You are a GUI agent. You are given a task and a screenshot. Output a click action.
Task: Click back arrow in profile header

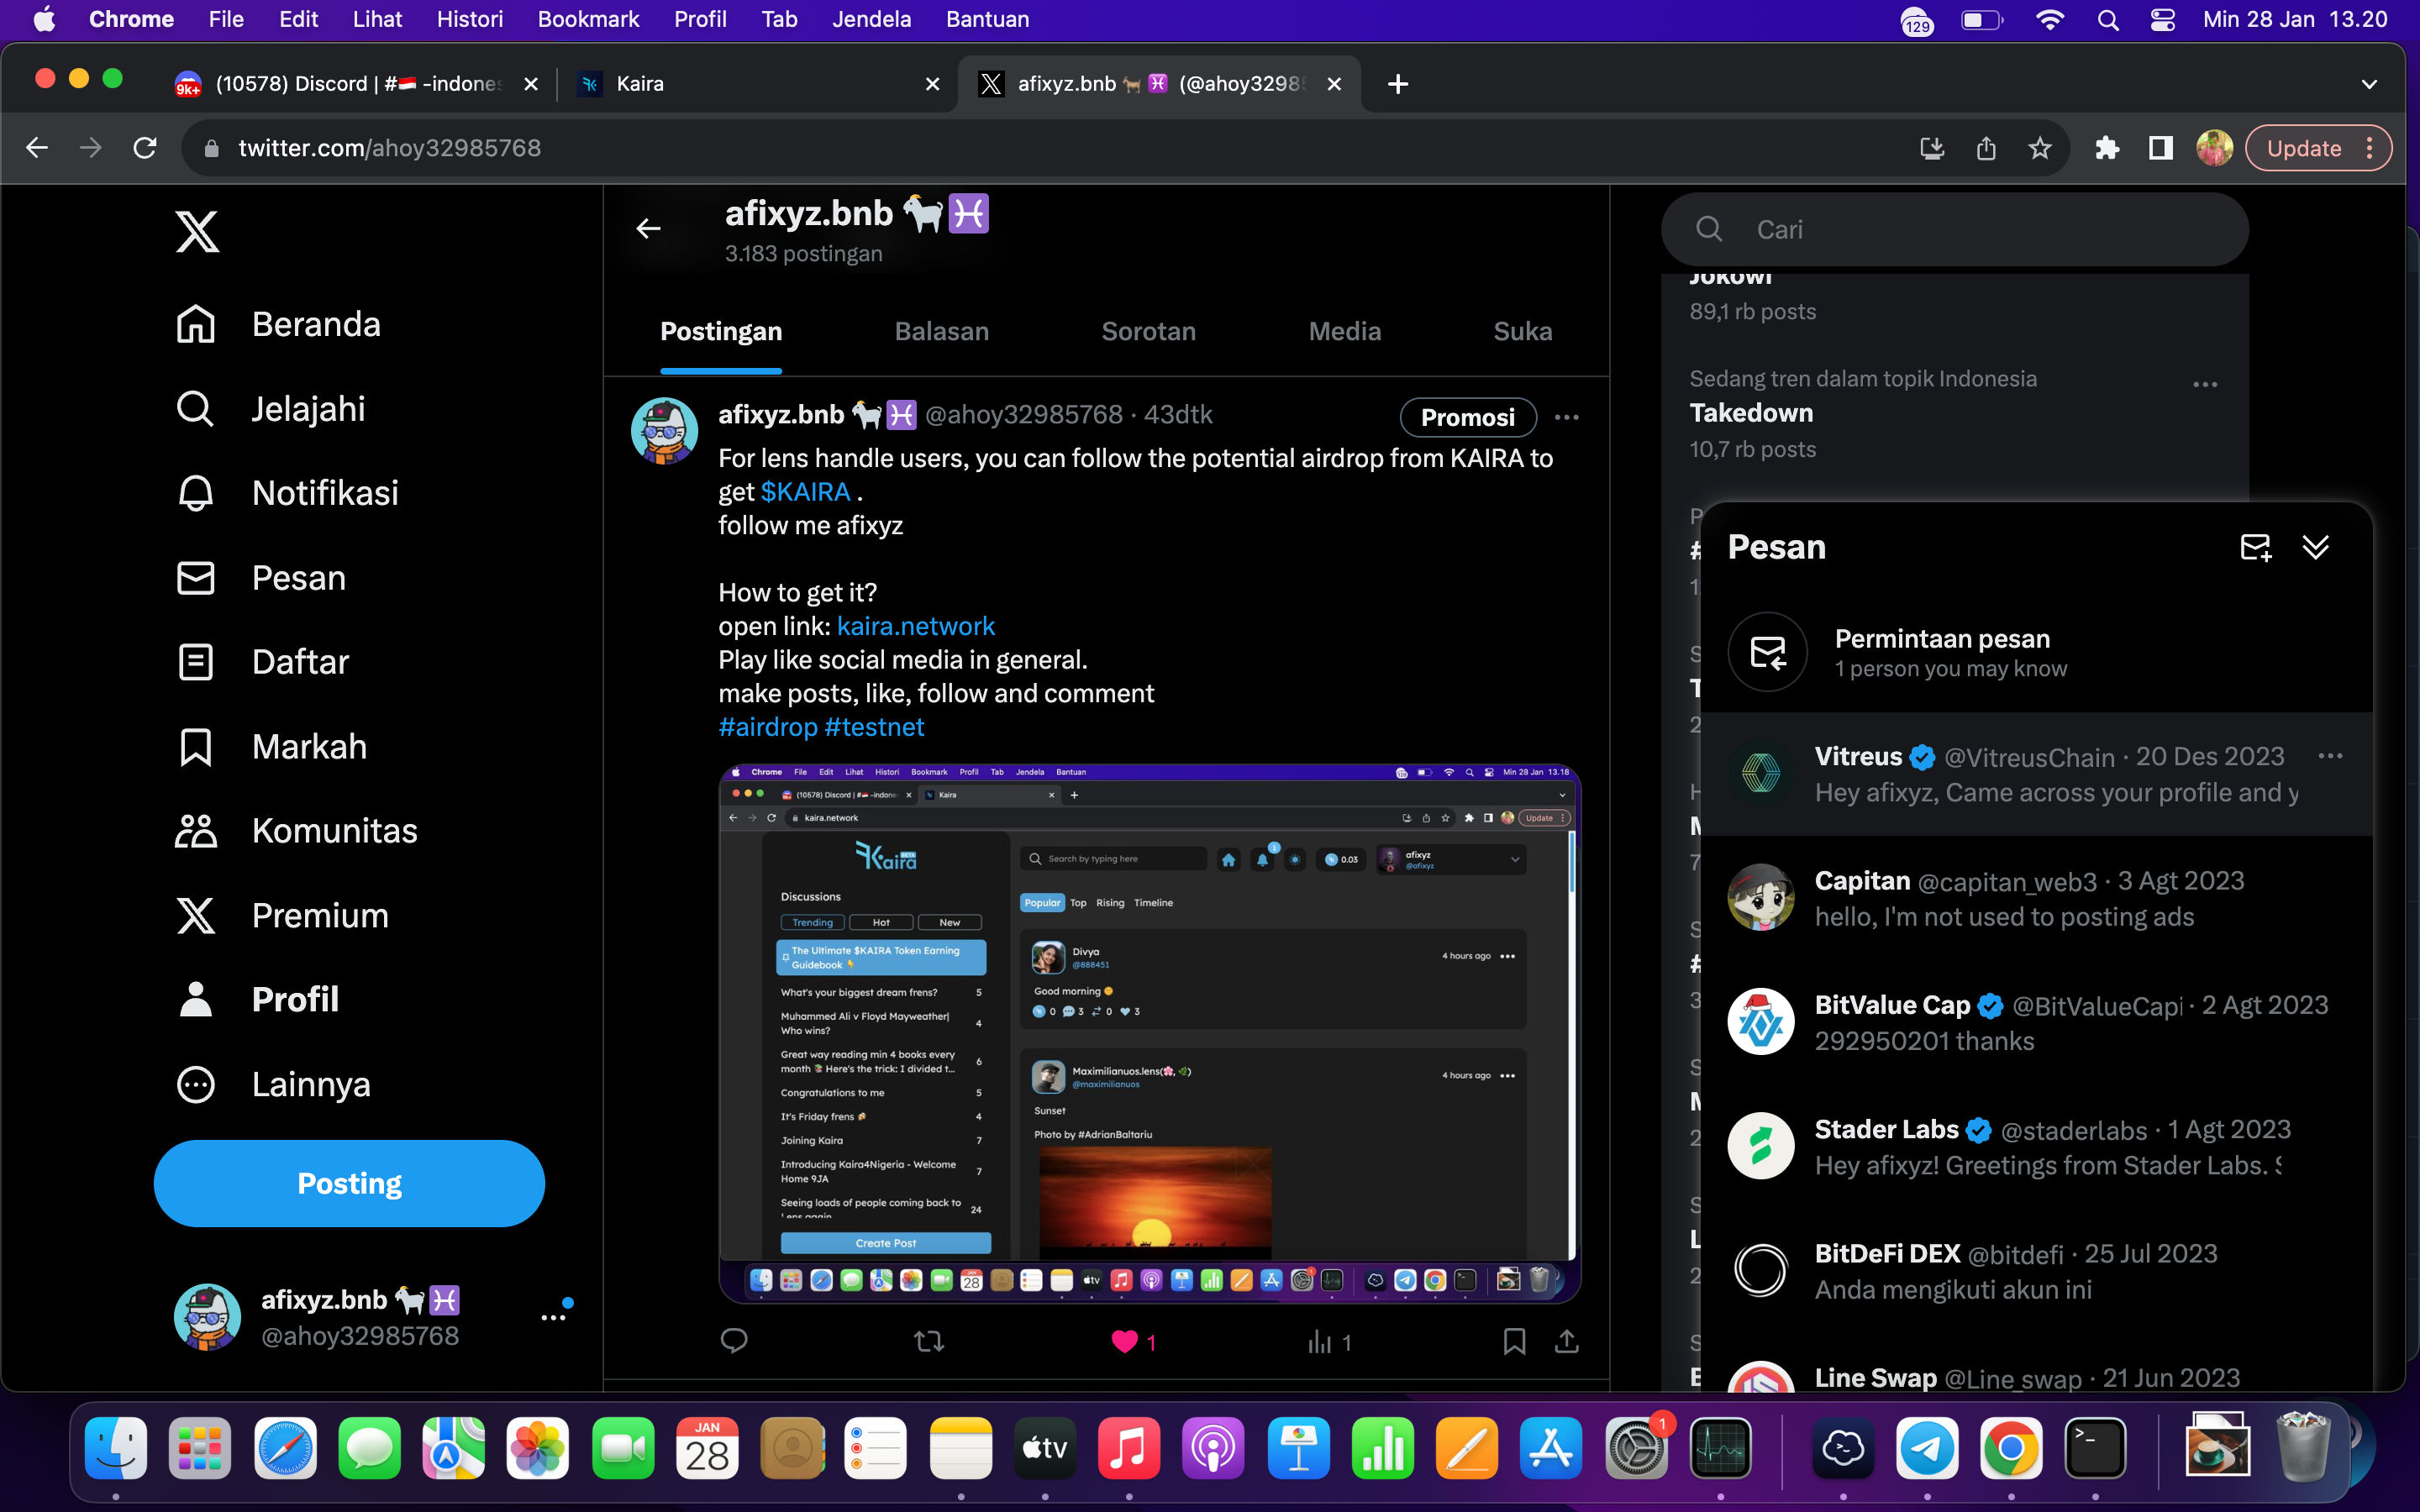pyautogui.click(x=648, y=229)
